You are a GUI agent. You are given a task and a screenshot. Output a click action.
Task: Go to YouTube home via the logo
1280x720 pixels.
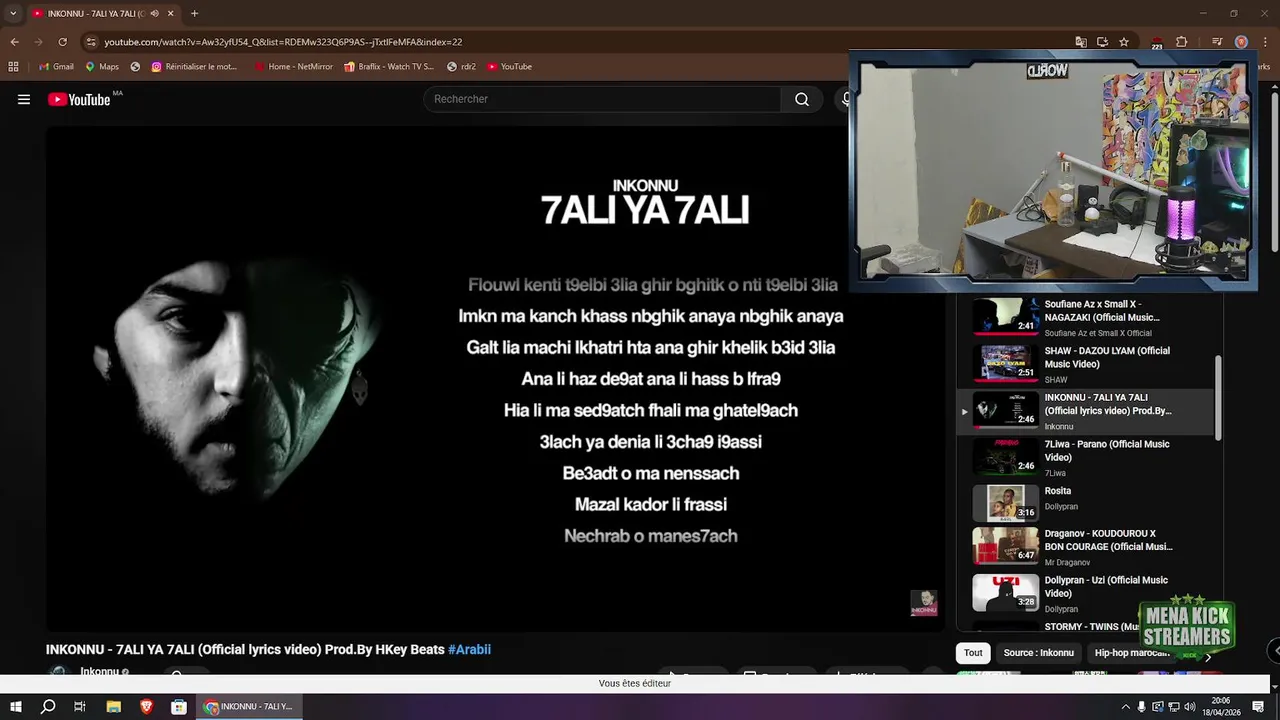79,99
